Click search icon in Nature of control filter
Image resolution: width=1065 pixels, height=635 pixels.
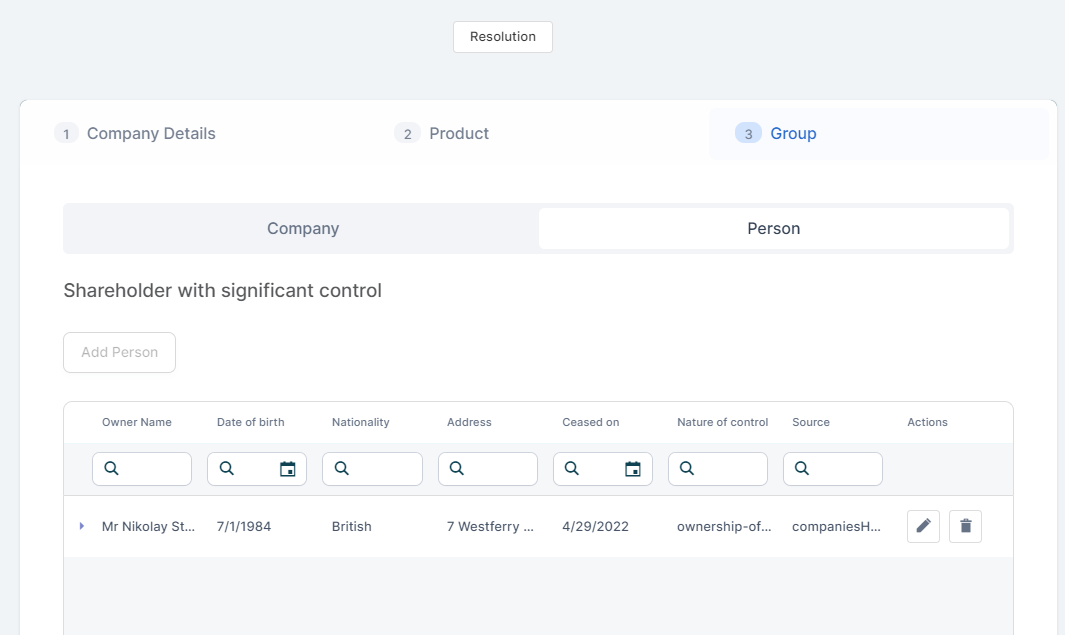tap(687, 469)
